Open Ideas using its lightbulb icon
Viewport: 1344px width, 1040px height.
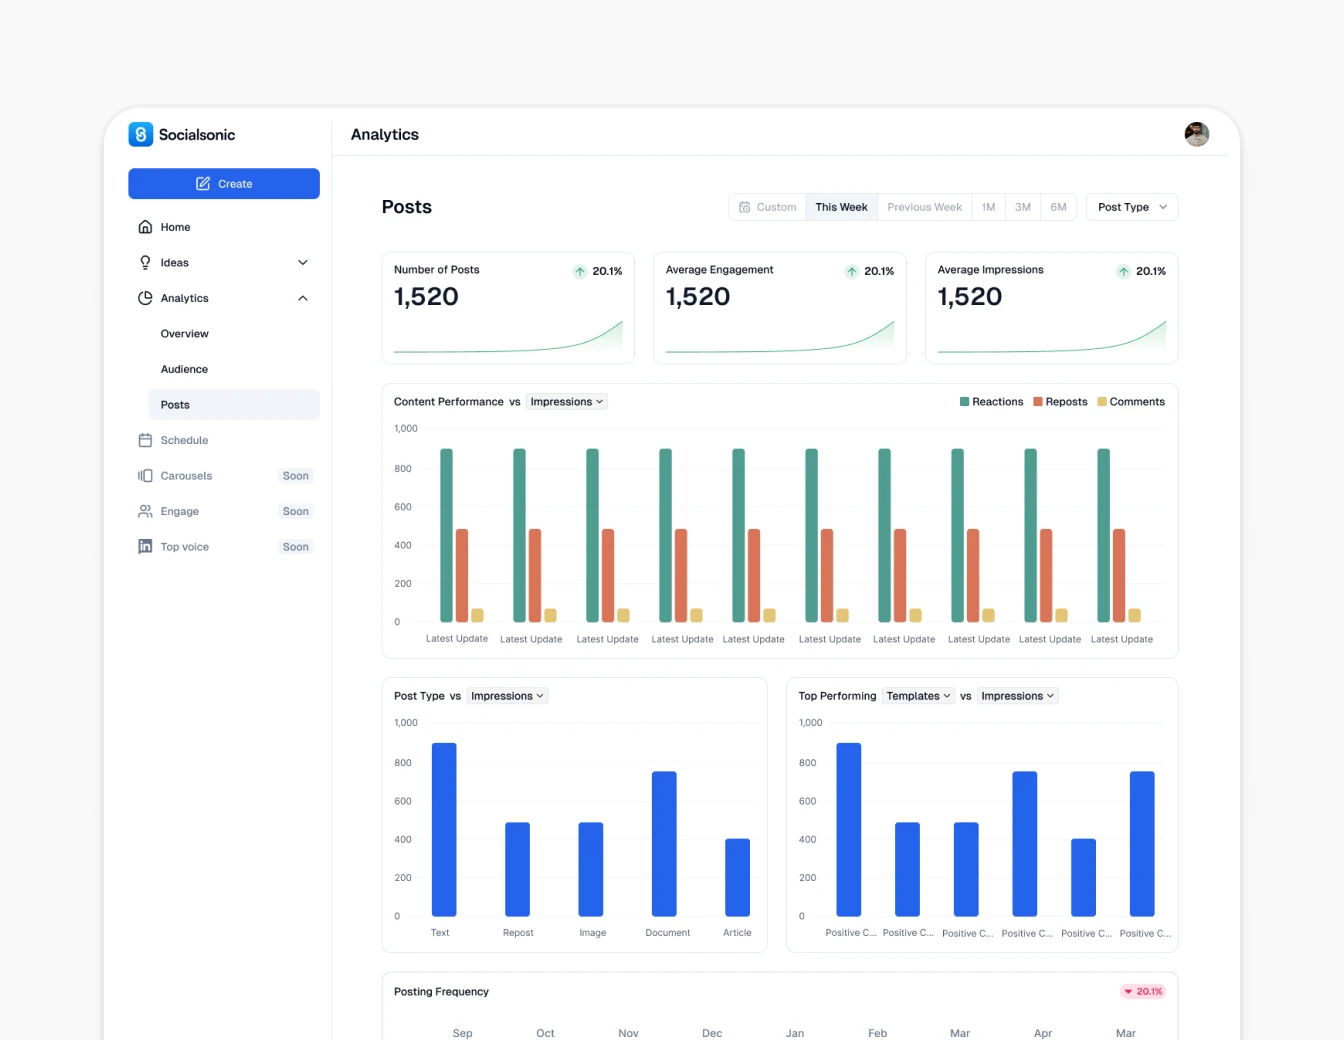(144, 262)
